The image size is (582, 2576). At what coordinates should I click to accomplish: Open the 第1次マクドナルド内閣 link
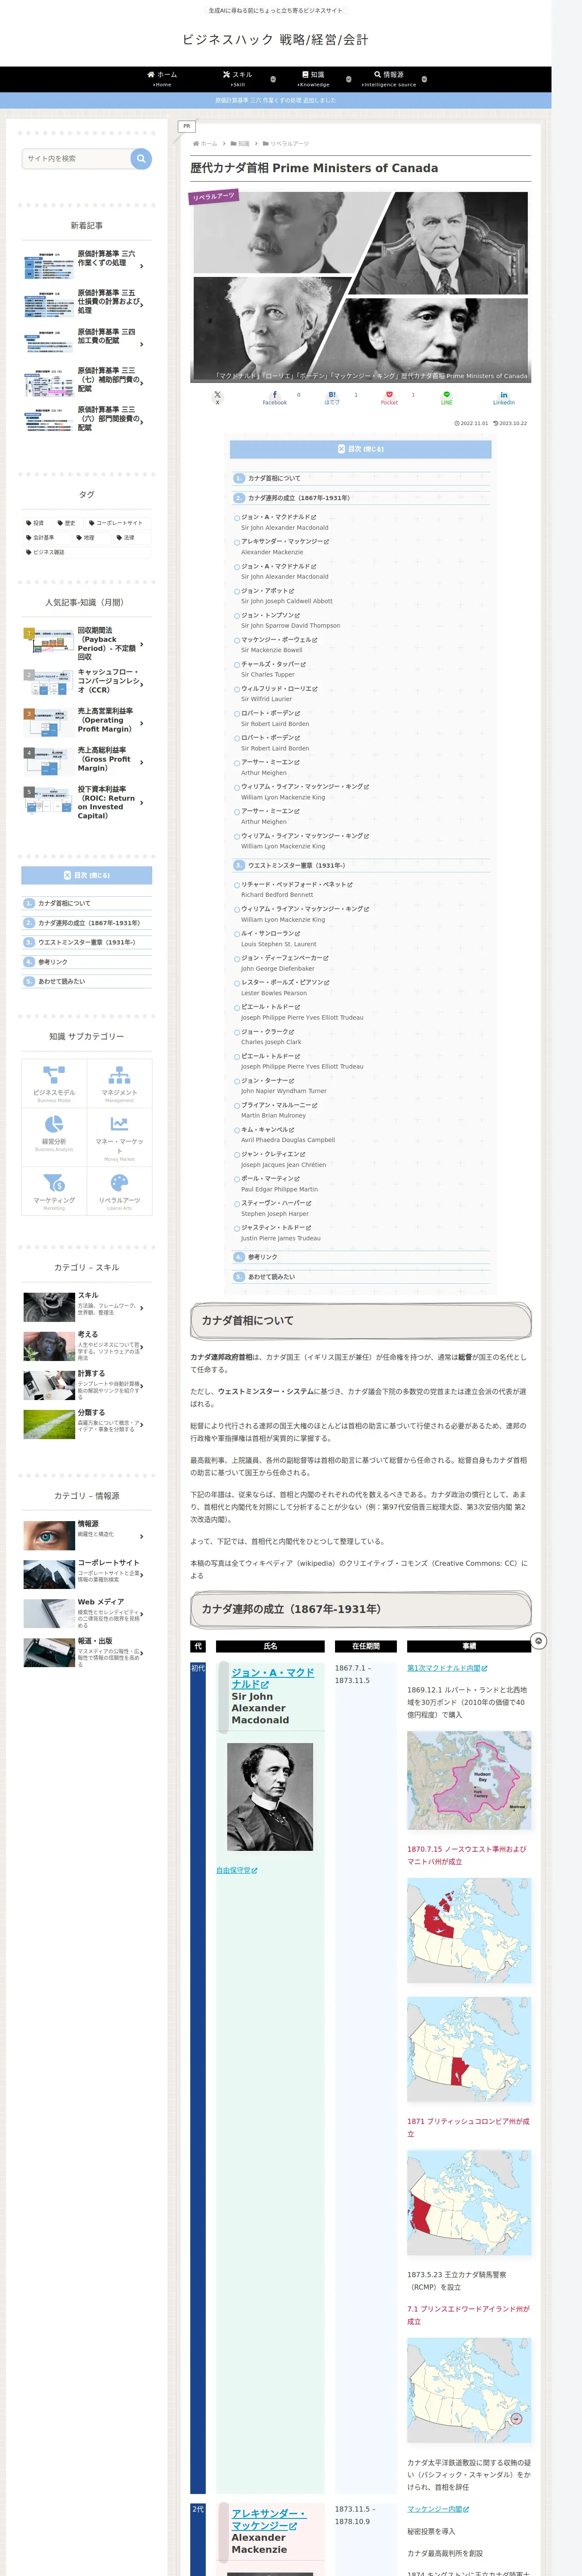pyautogui.click(x=447, y=1668)
